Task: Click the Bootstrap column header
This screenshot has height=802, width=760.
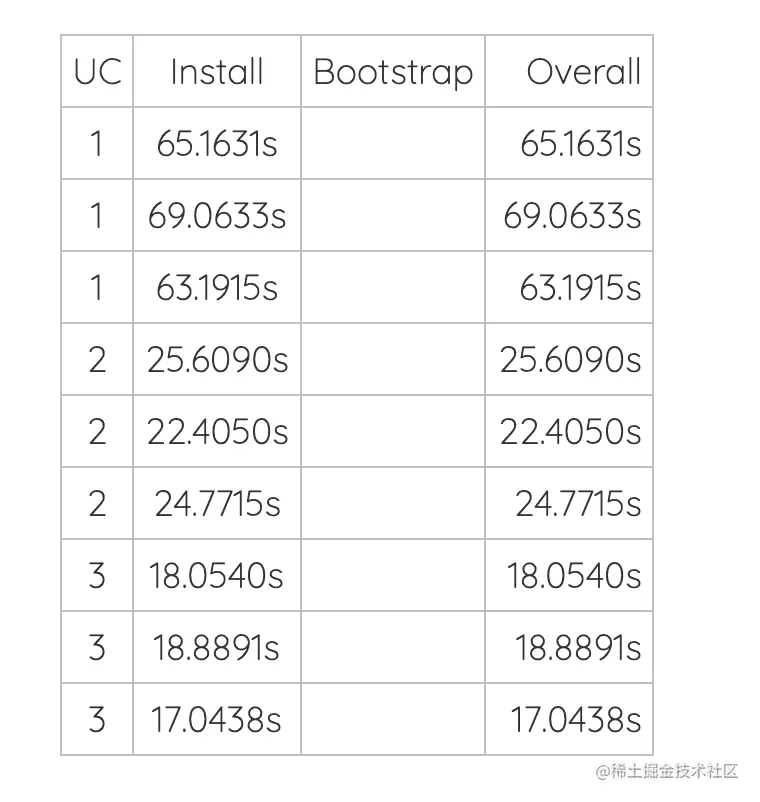Action: click(x=393, y=73)
